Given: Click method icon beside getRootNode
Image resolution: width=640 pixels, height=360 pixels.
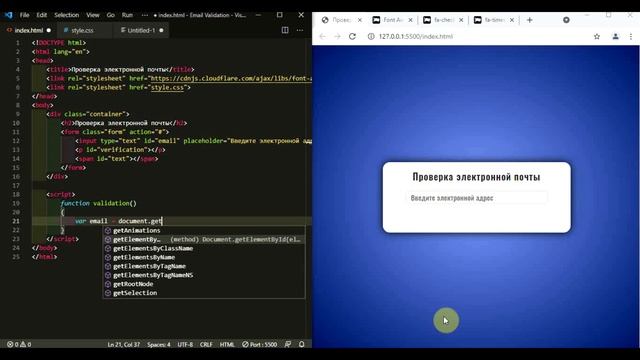Looking at the screenshot, I should [x=108, y=284].
